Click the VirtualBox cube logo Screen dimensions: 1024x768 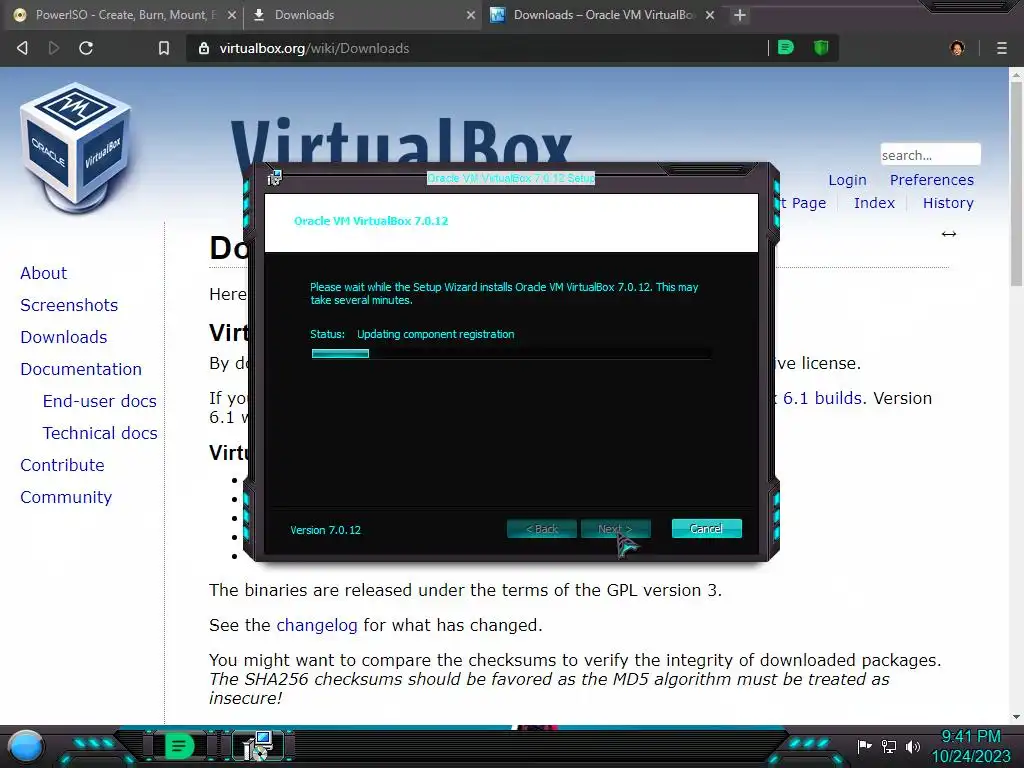coord(77,148)
